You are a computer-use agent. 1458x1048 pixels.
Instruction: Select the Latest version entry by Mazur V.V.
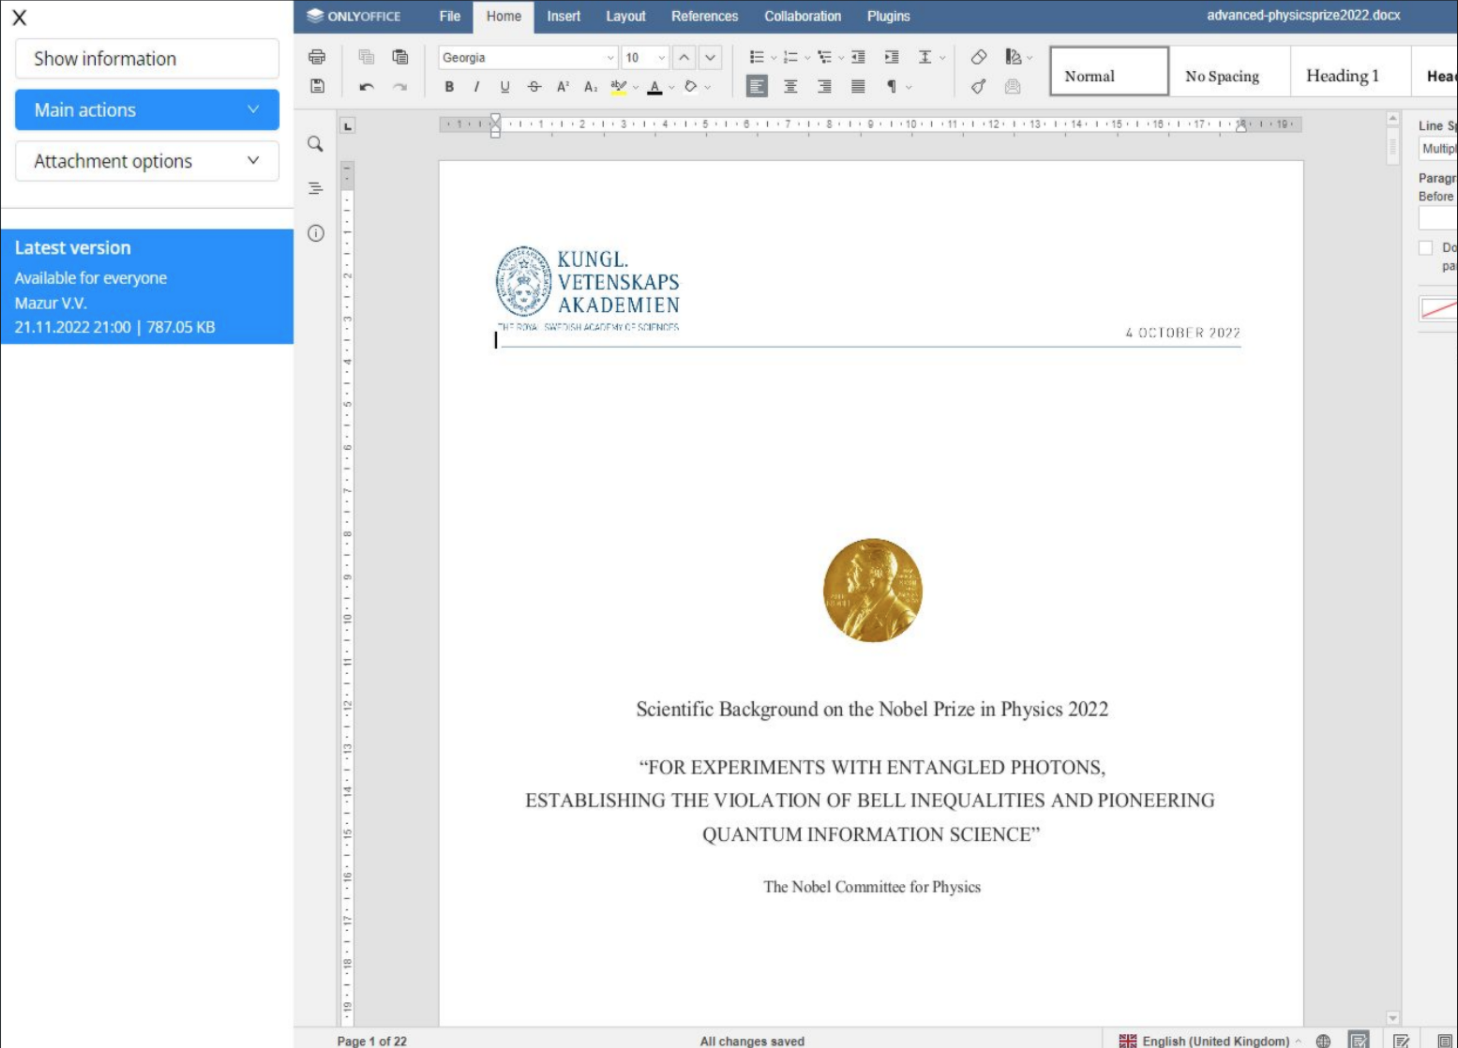[x=147, y=287]
